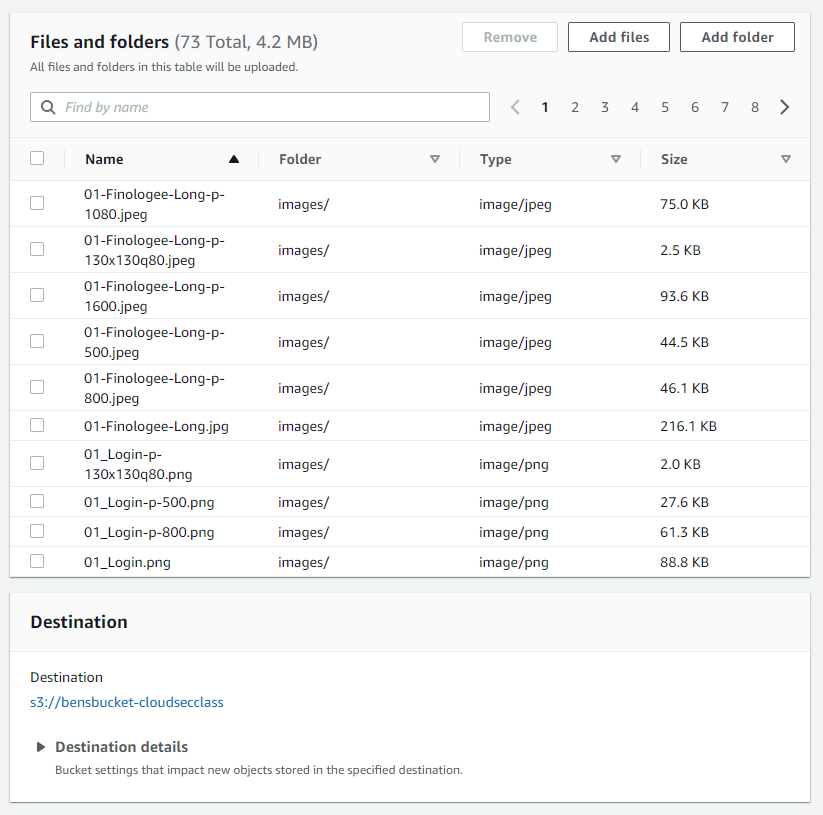Go to next page arrow
Image resolution: width=823 pixels, height=815 pixels.
(785, 107)
